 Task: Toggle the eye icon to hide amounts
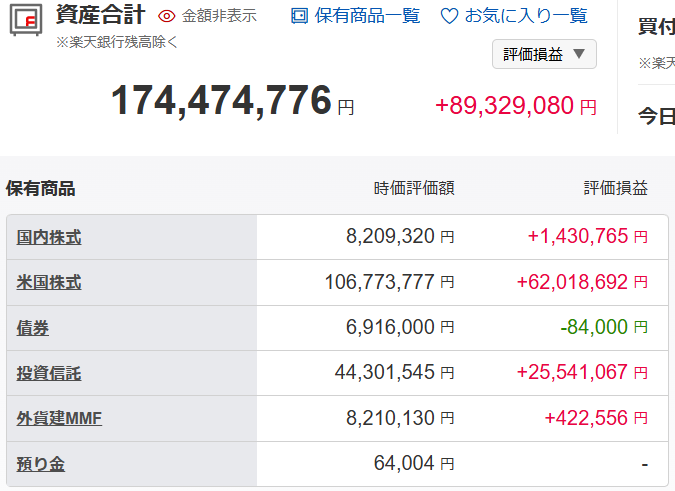point(167,16)
